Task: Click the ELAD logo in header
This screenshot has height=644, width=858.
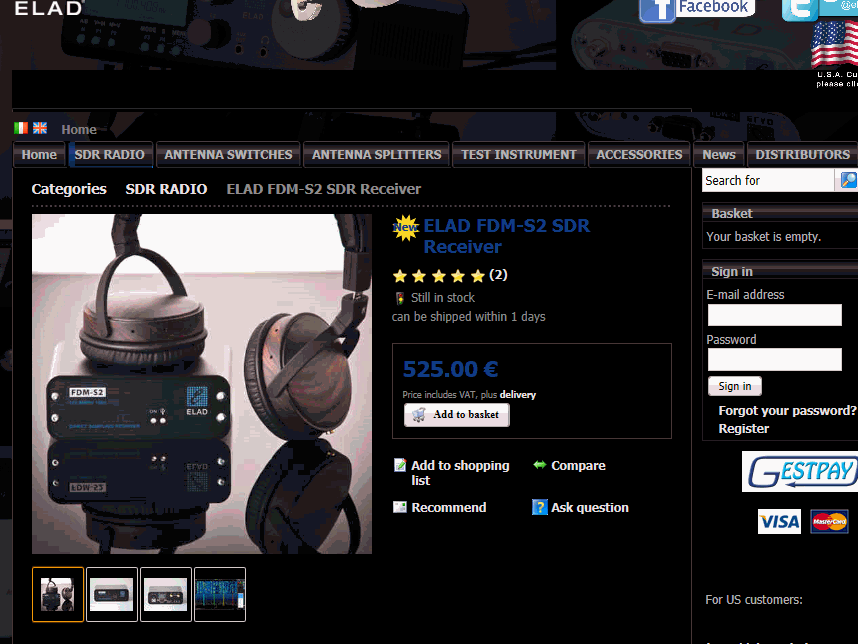Action: (49, 8)
